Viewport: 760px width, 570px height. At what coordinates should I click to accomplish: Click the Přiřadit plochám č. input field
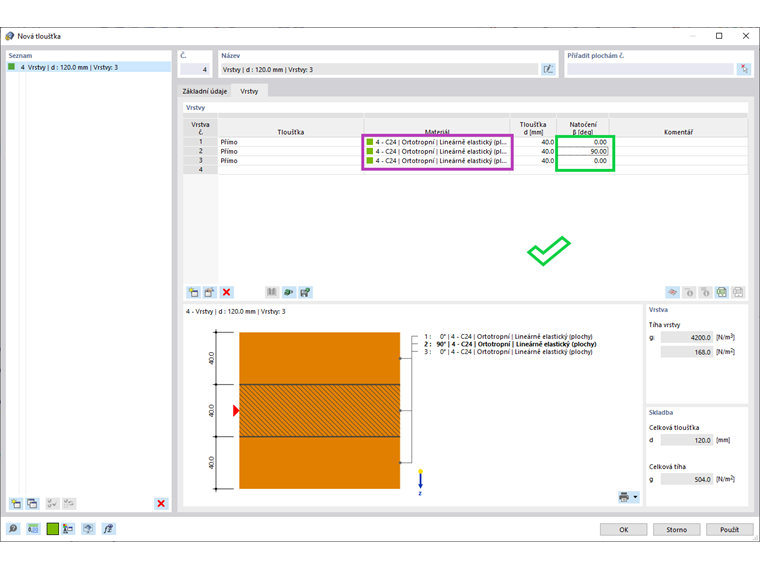650,69
